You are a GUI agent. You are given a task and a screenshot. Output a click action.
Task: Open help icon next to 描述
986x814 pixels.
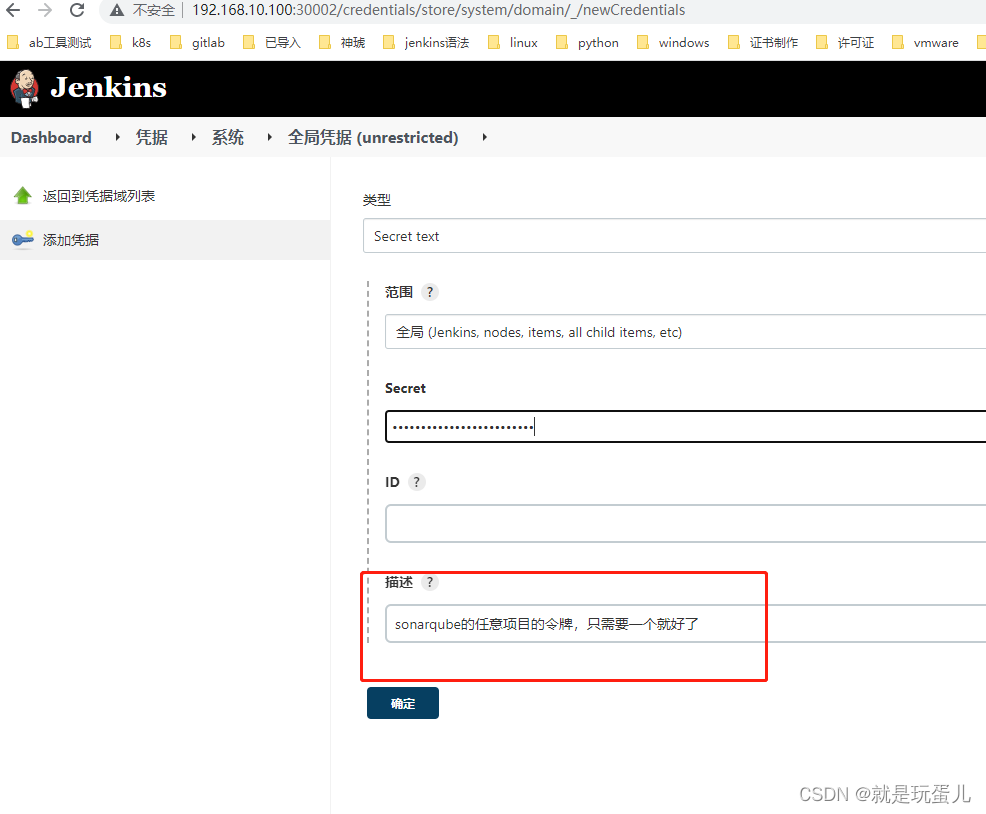tap(429, 582)
